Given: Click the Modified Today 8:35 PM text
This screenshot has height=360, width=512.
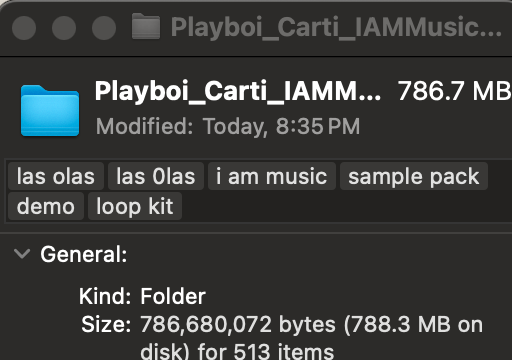Looking at the screenshot, I should 228,127.
